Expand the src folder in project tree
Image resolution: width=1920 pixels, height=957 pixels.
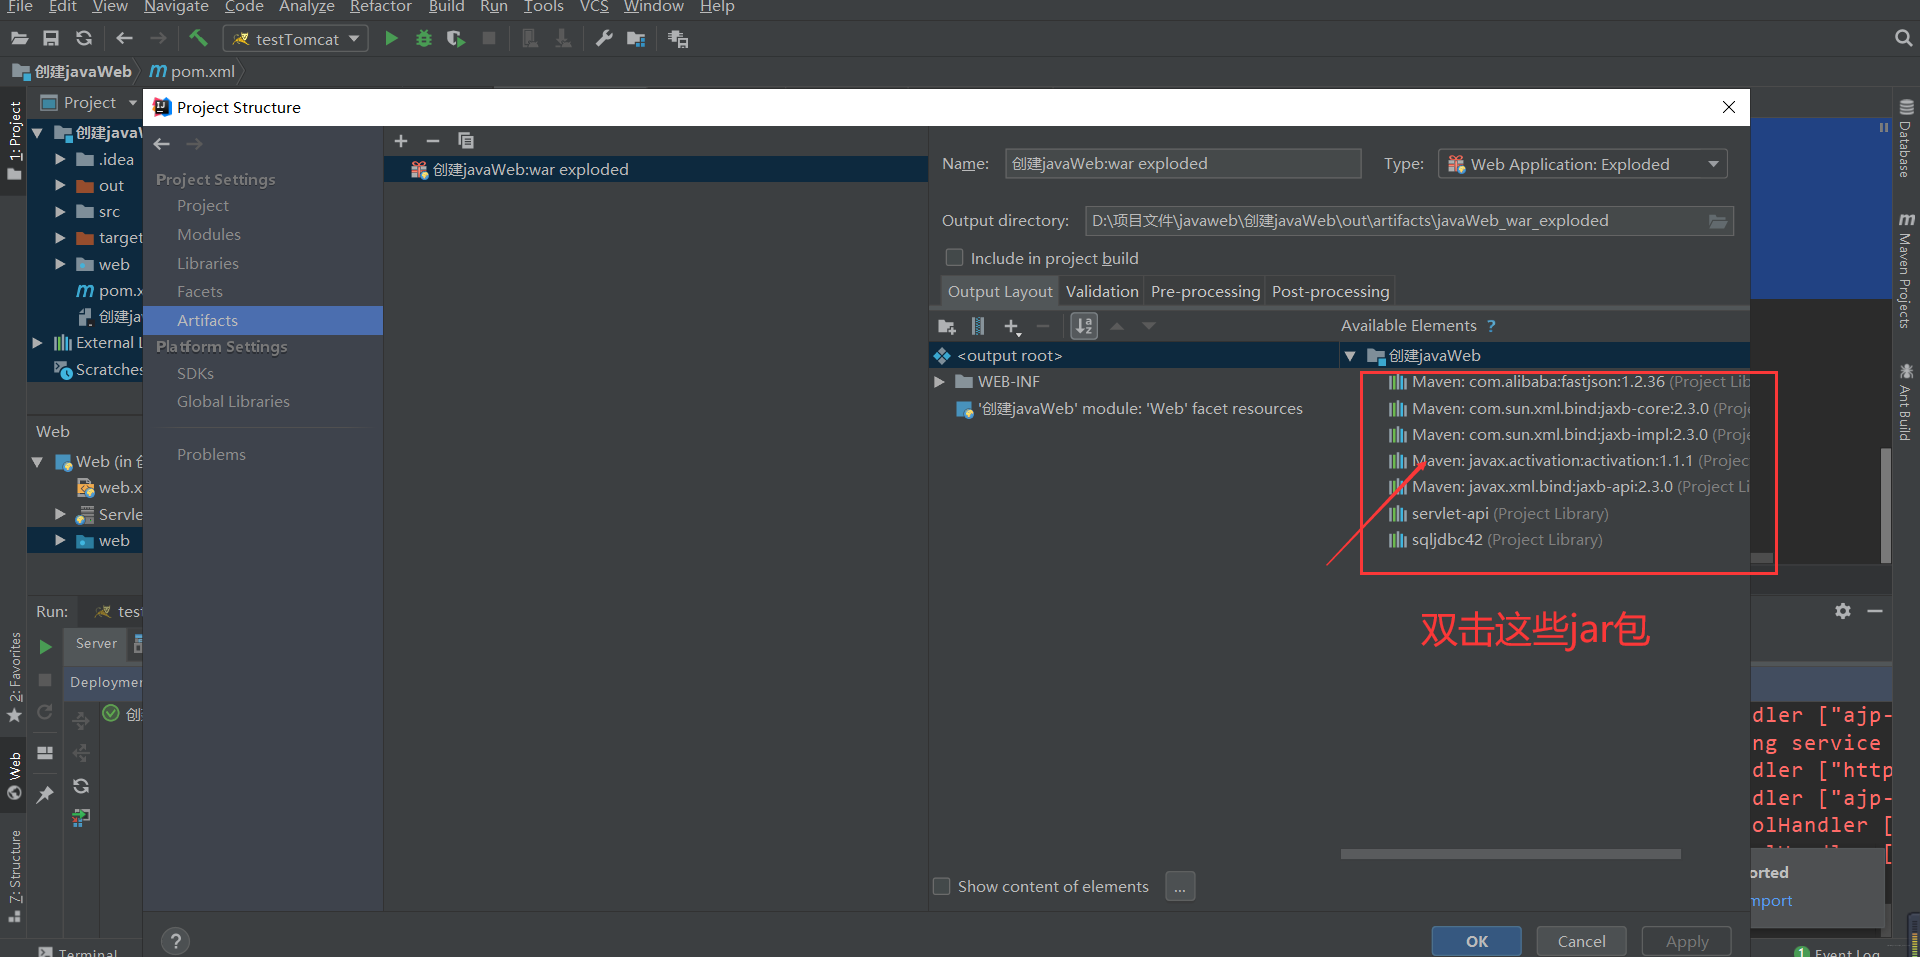point(60,211)
